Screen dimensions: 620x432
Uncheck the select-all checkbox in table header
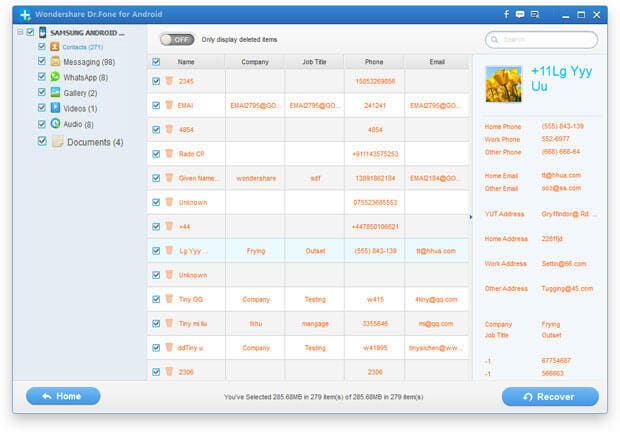pyautogui.click(x=156, y=62)
